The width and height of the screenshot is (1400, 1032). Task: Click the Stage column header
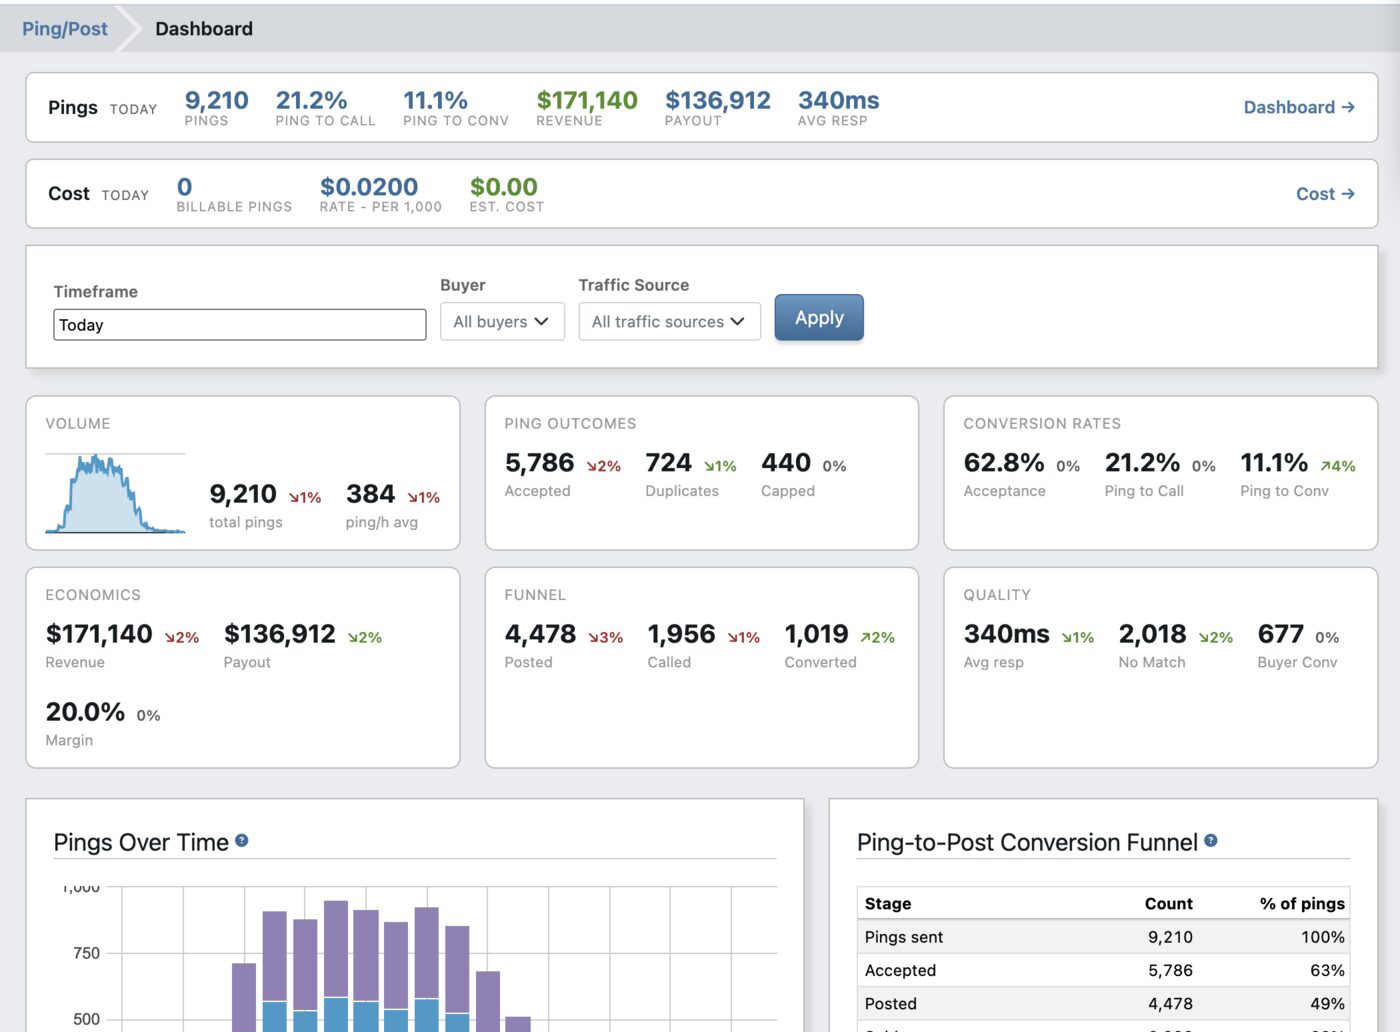tap(888, 903)
